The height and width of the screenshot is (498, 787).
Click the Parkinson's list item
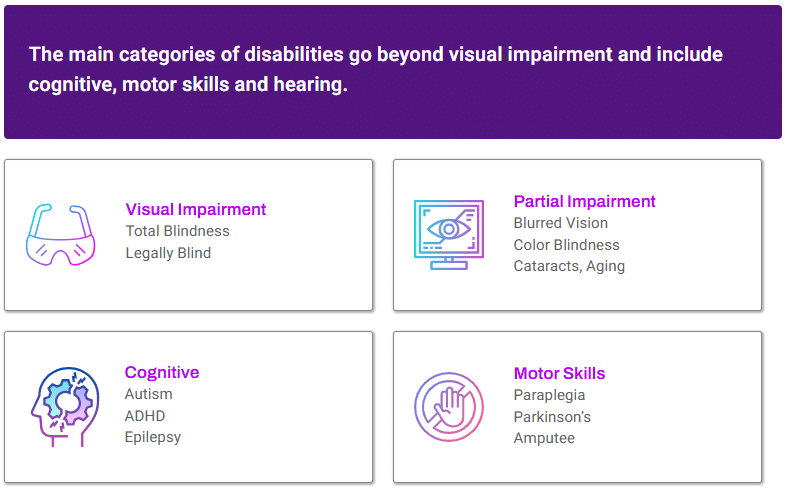coord(552,416)
